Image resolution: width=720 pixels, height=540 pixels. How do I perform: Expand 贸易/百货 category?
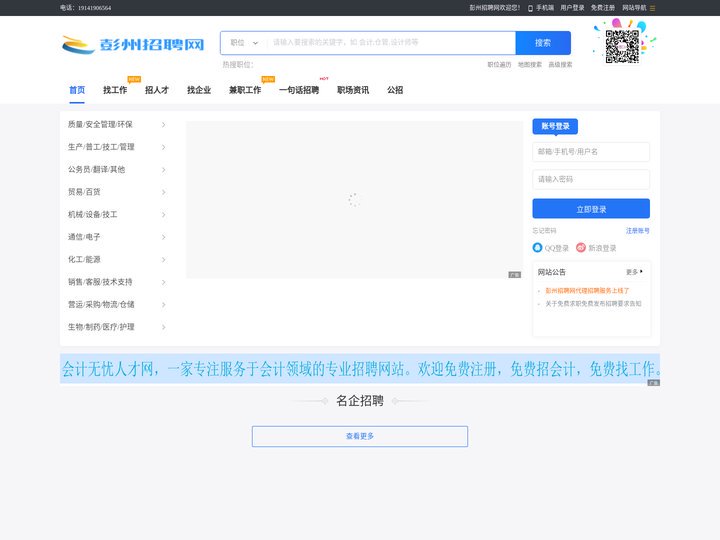(117, 192)
